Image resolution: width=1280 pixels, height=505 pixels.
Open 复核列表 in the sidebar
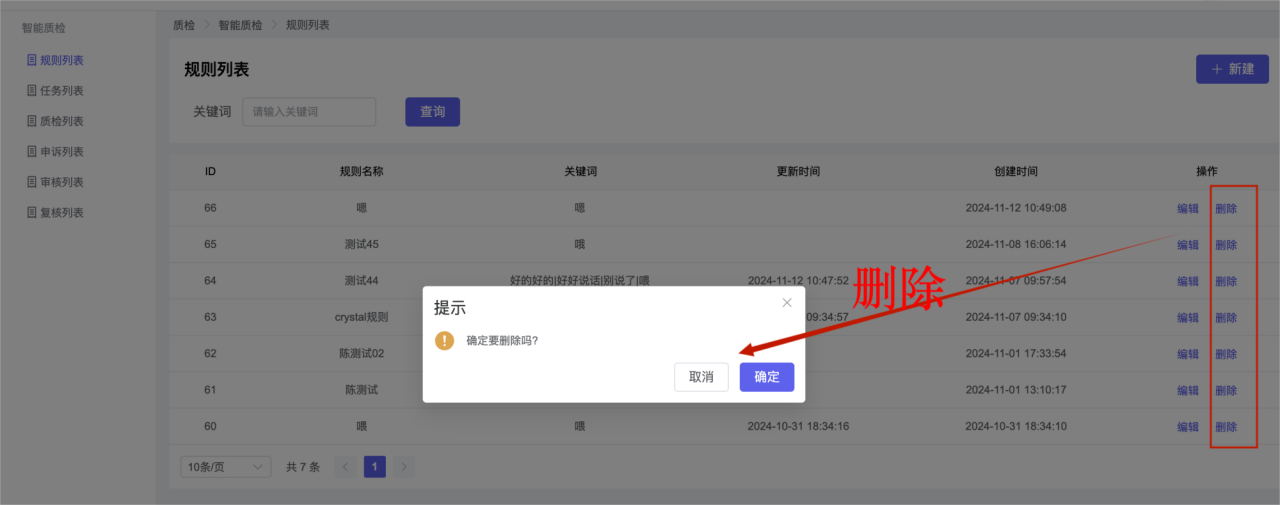tap(61, 213)
